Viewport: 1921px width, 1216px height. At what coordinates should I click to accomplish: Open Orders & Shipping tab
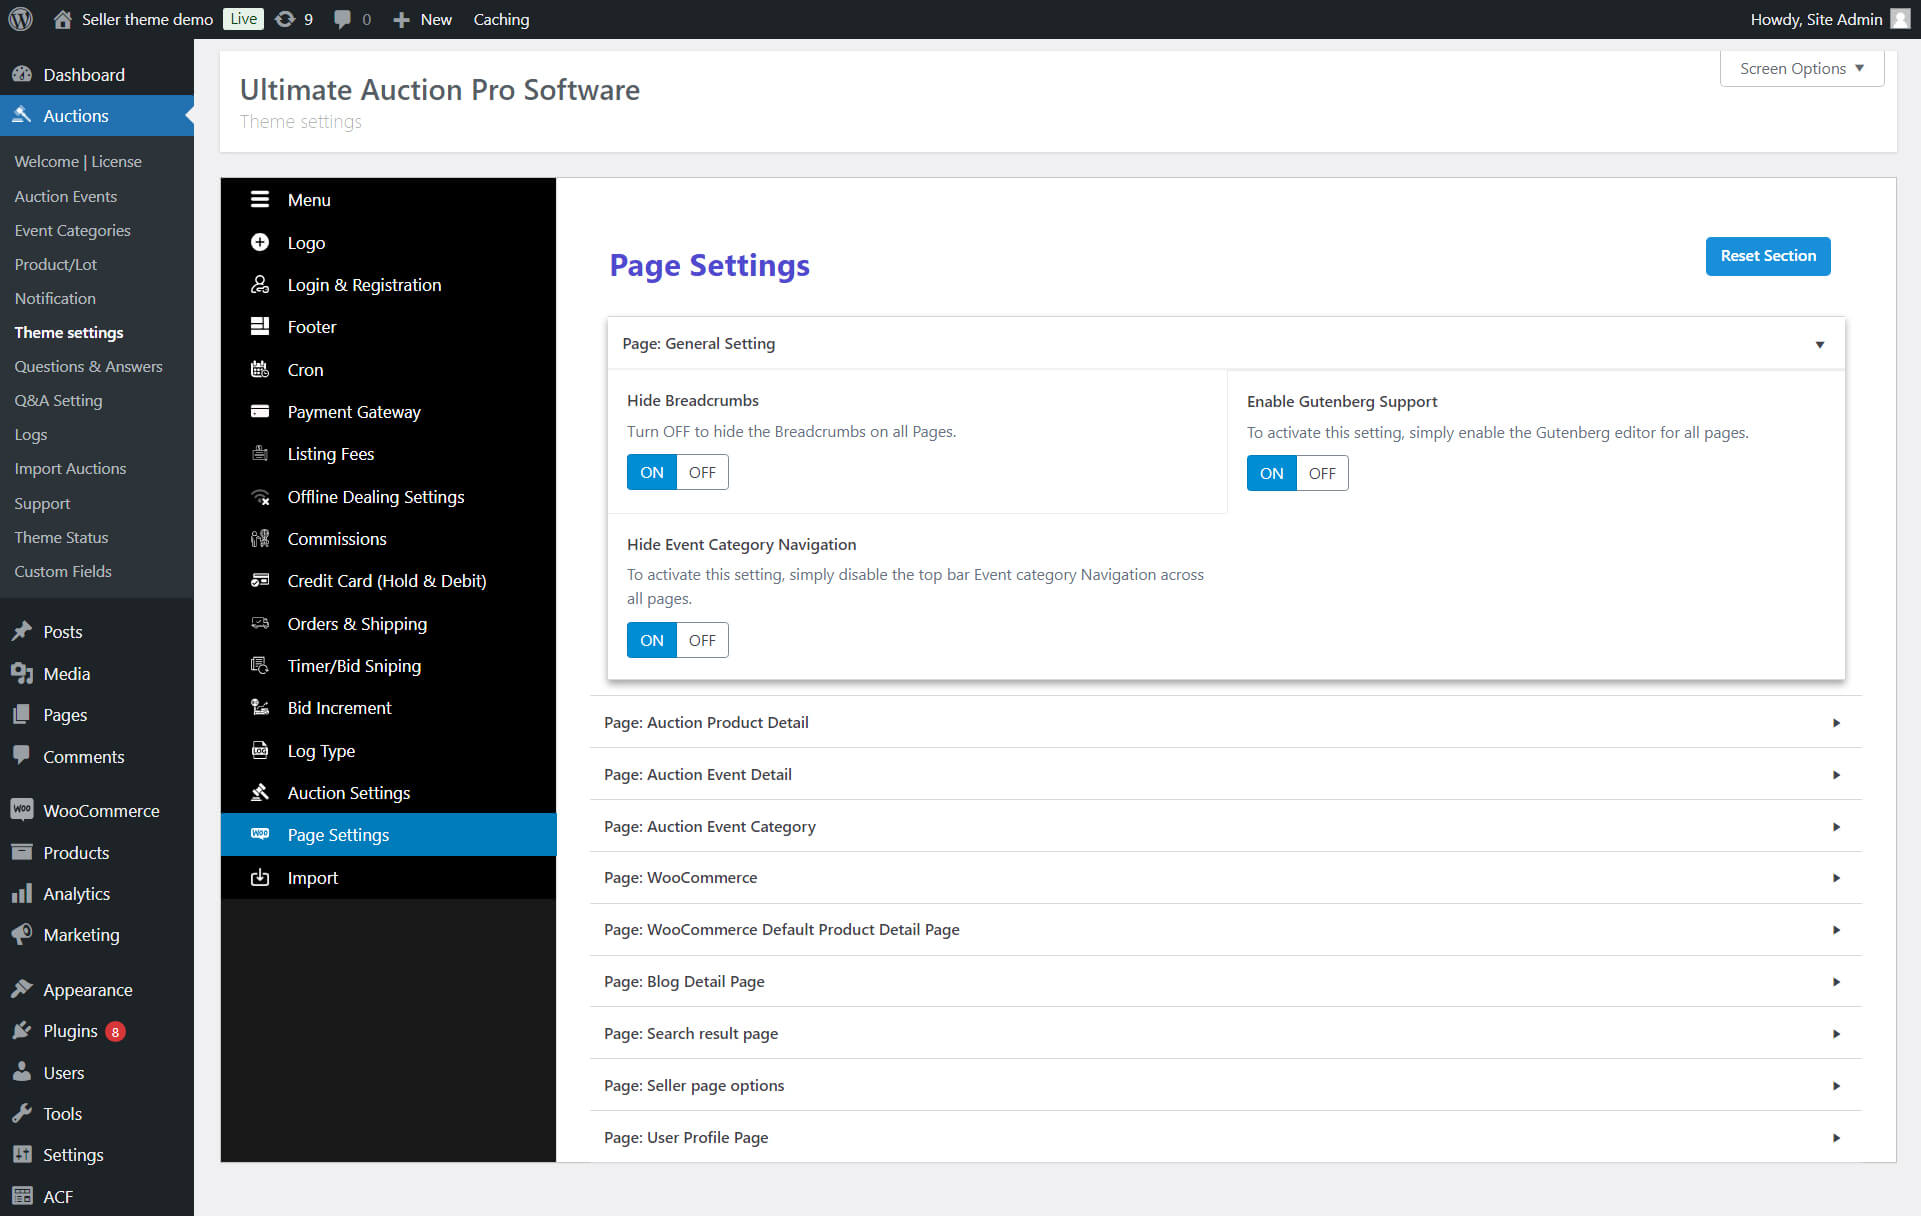[388, 623]
